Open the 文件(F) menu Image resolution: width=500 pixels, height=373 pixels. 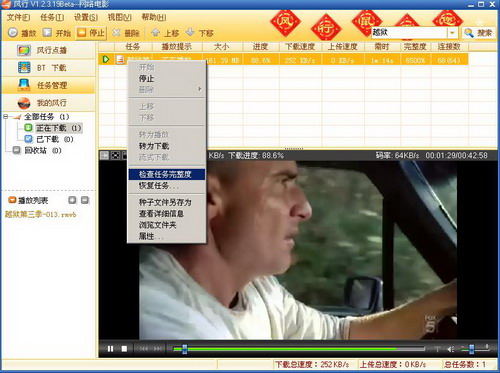click(x=18, y=17)
